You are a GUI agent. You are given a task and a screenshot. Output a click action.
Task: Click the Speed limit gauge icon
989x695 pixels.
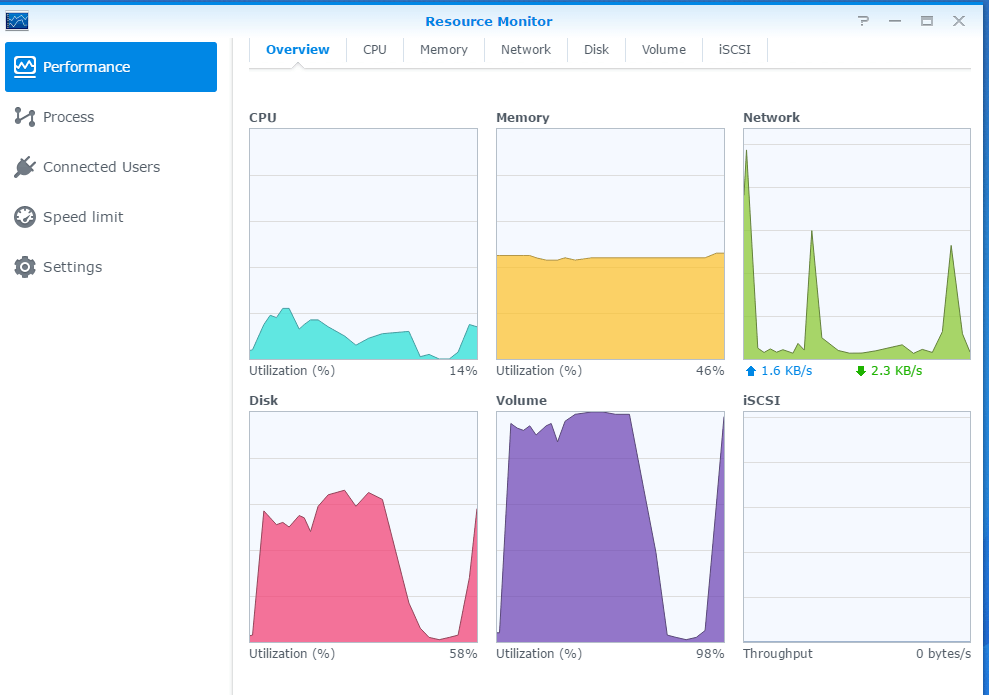25,217
